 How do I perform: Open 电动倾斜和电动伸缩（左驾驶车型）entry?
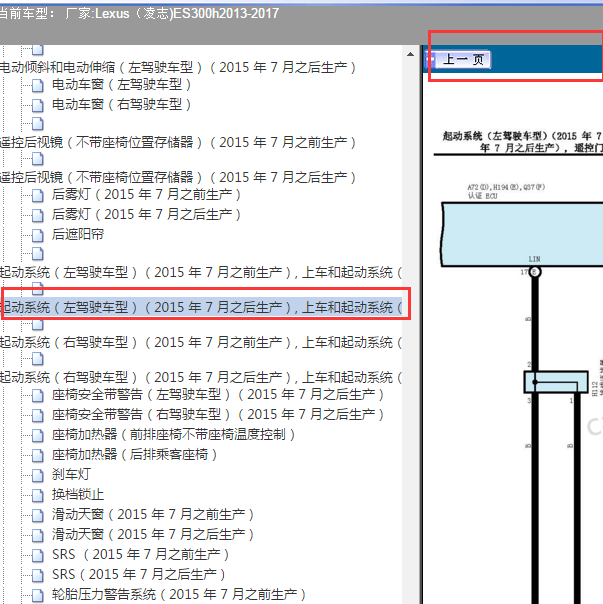tap(178, 67)
